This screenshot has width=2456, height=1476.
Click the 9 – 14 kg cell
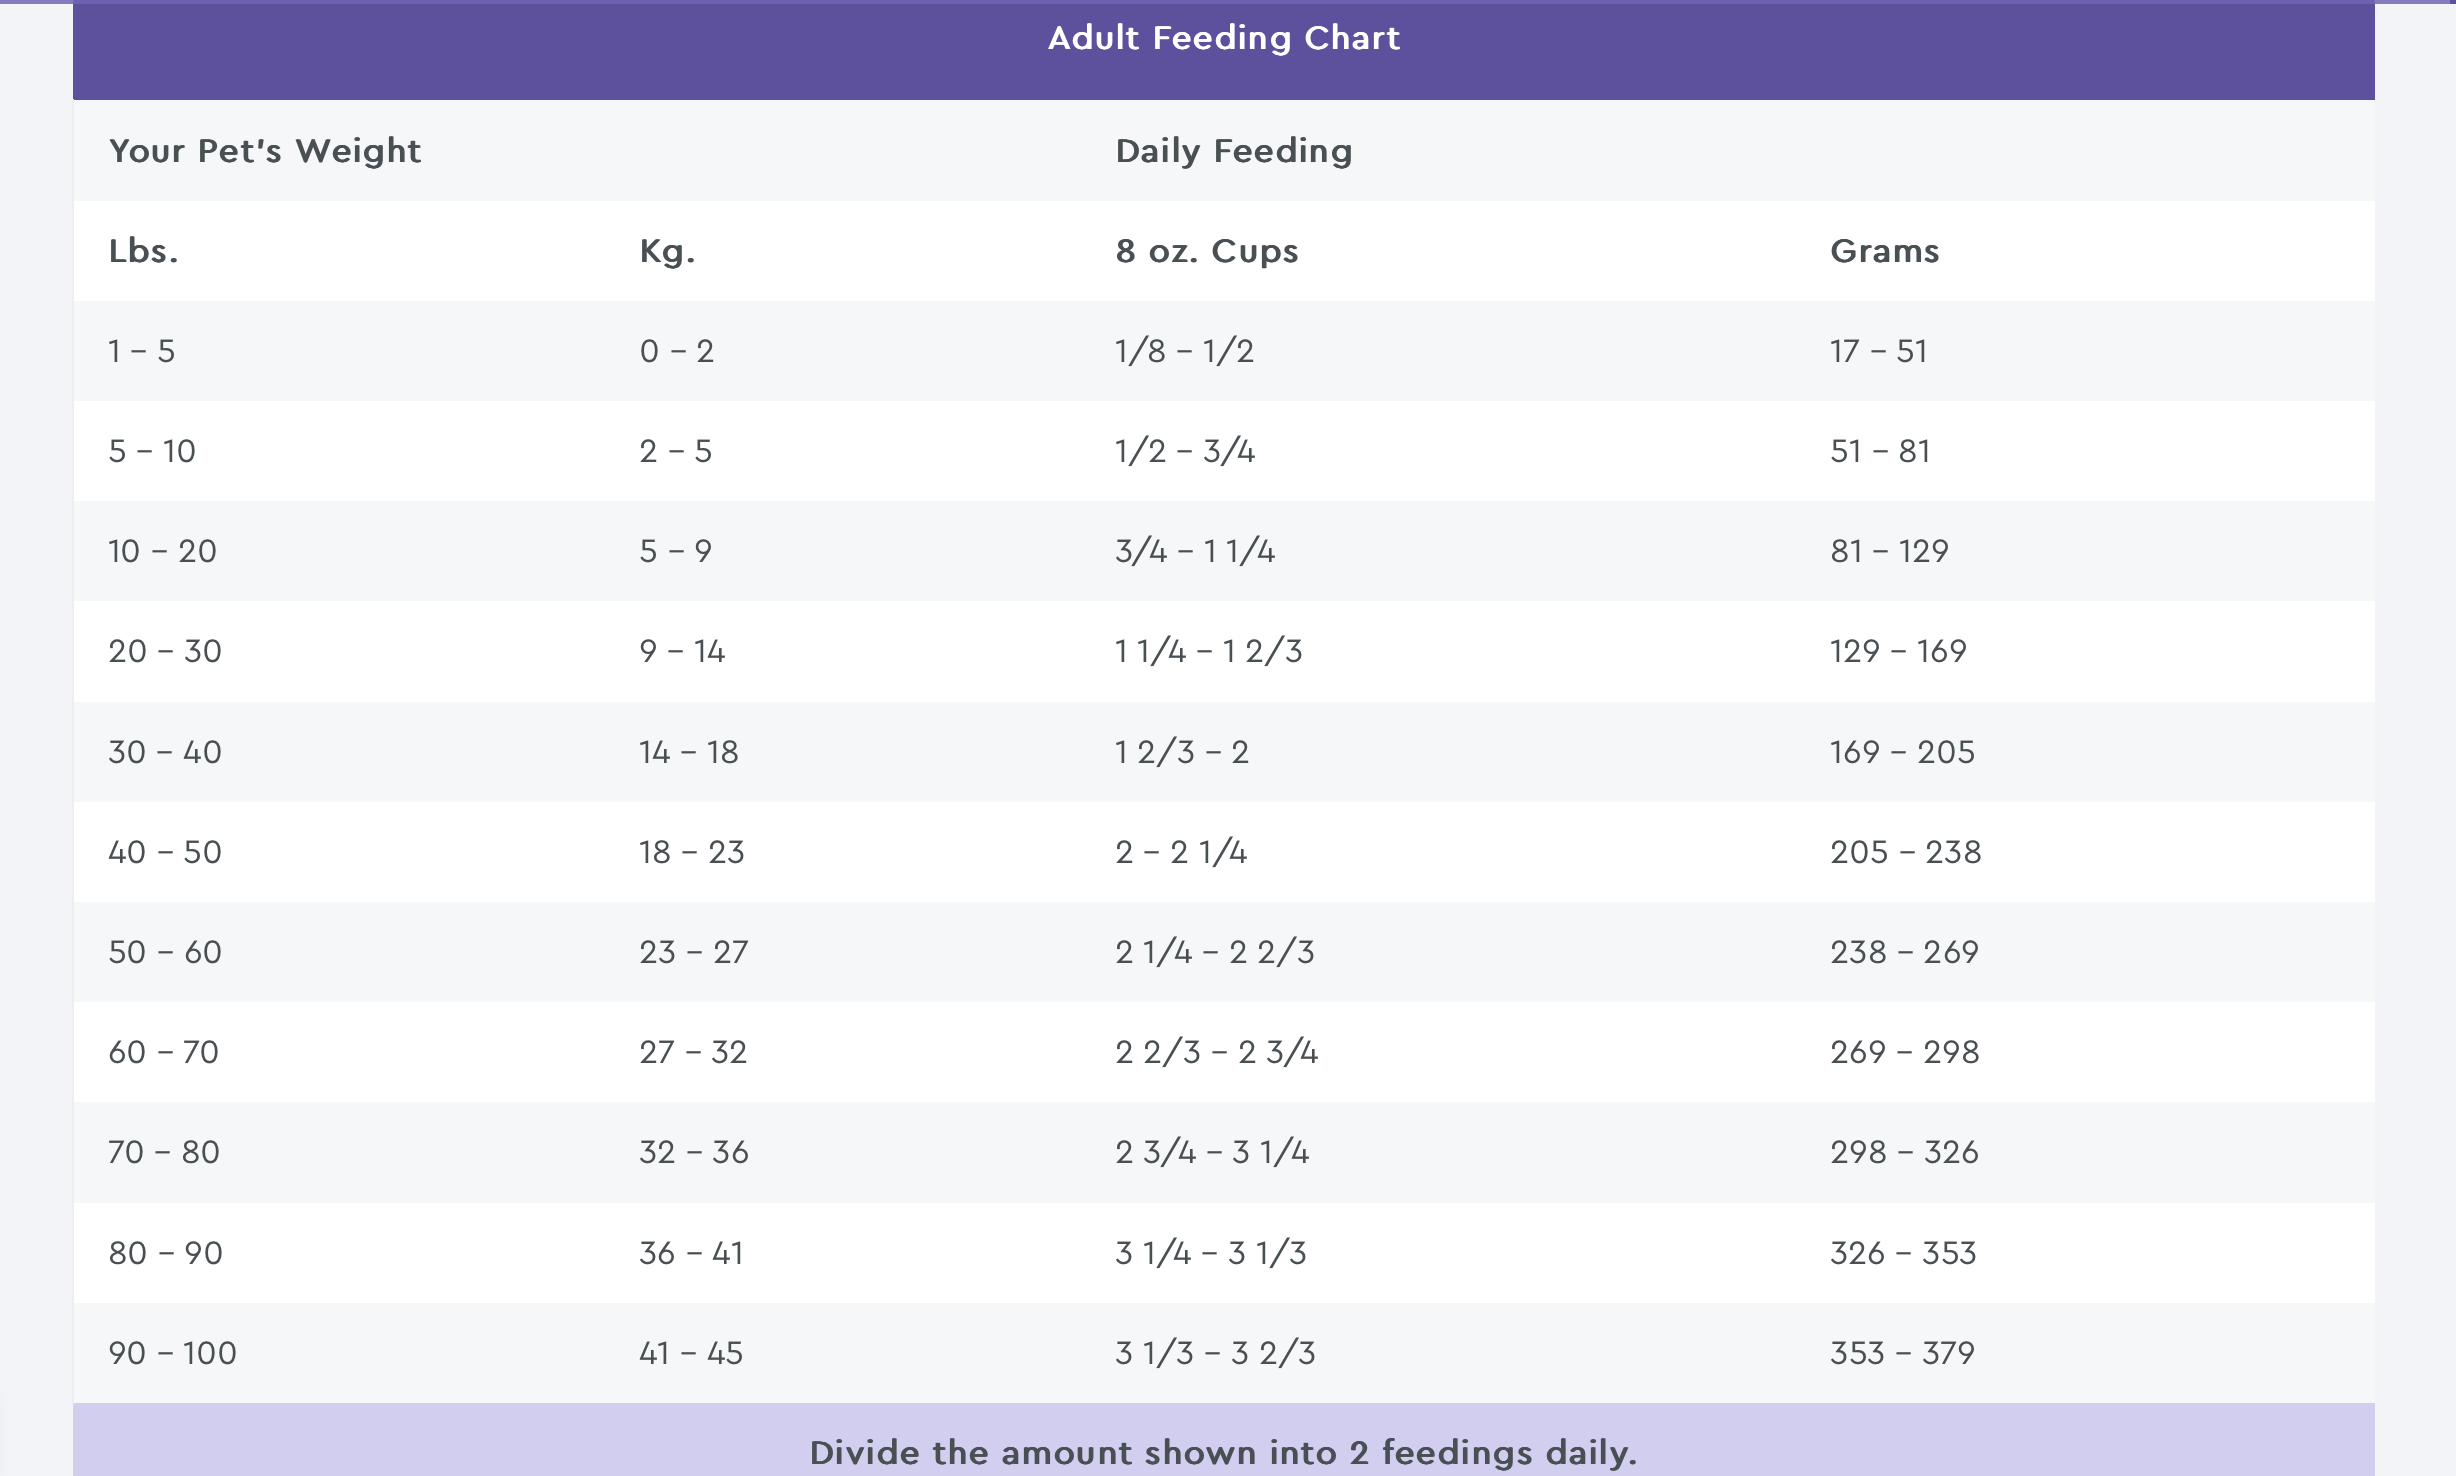pos(682,651)
